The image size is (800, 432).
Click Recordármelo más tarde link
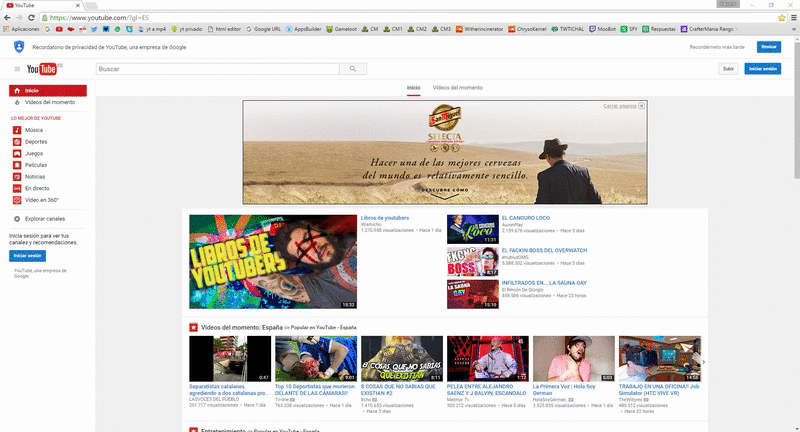pyautogui.click(x=717, y=47)
